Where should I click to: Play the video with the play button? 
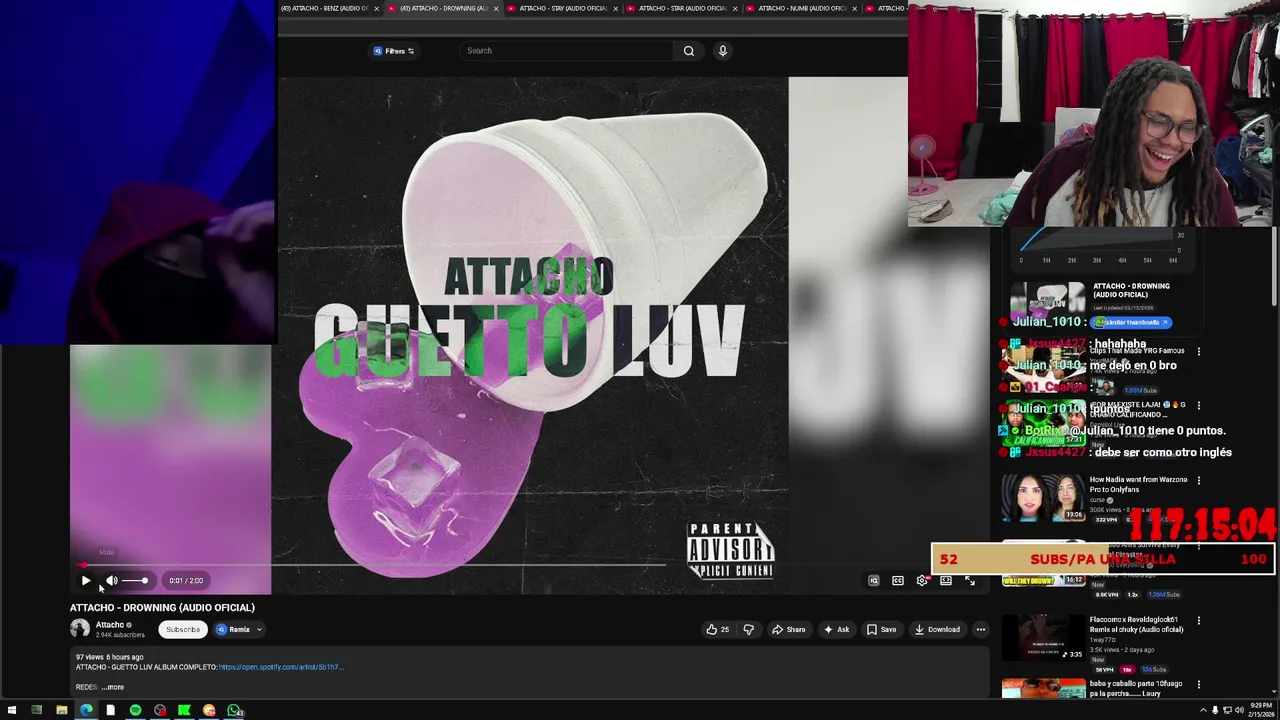click(86, 580)
